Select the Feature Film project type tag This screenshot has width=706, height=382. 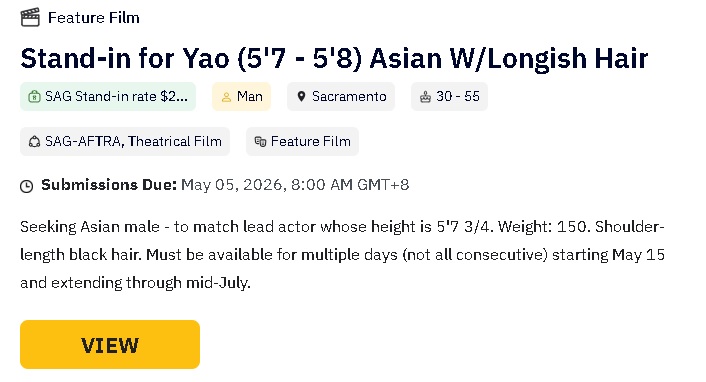(302, 141)
